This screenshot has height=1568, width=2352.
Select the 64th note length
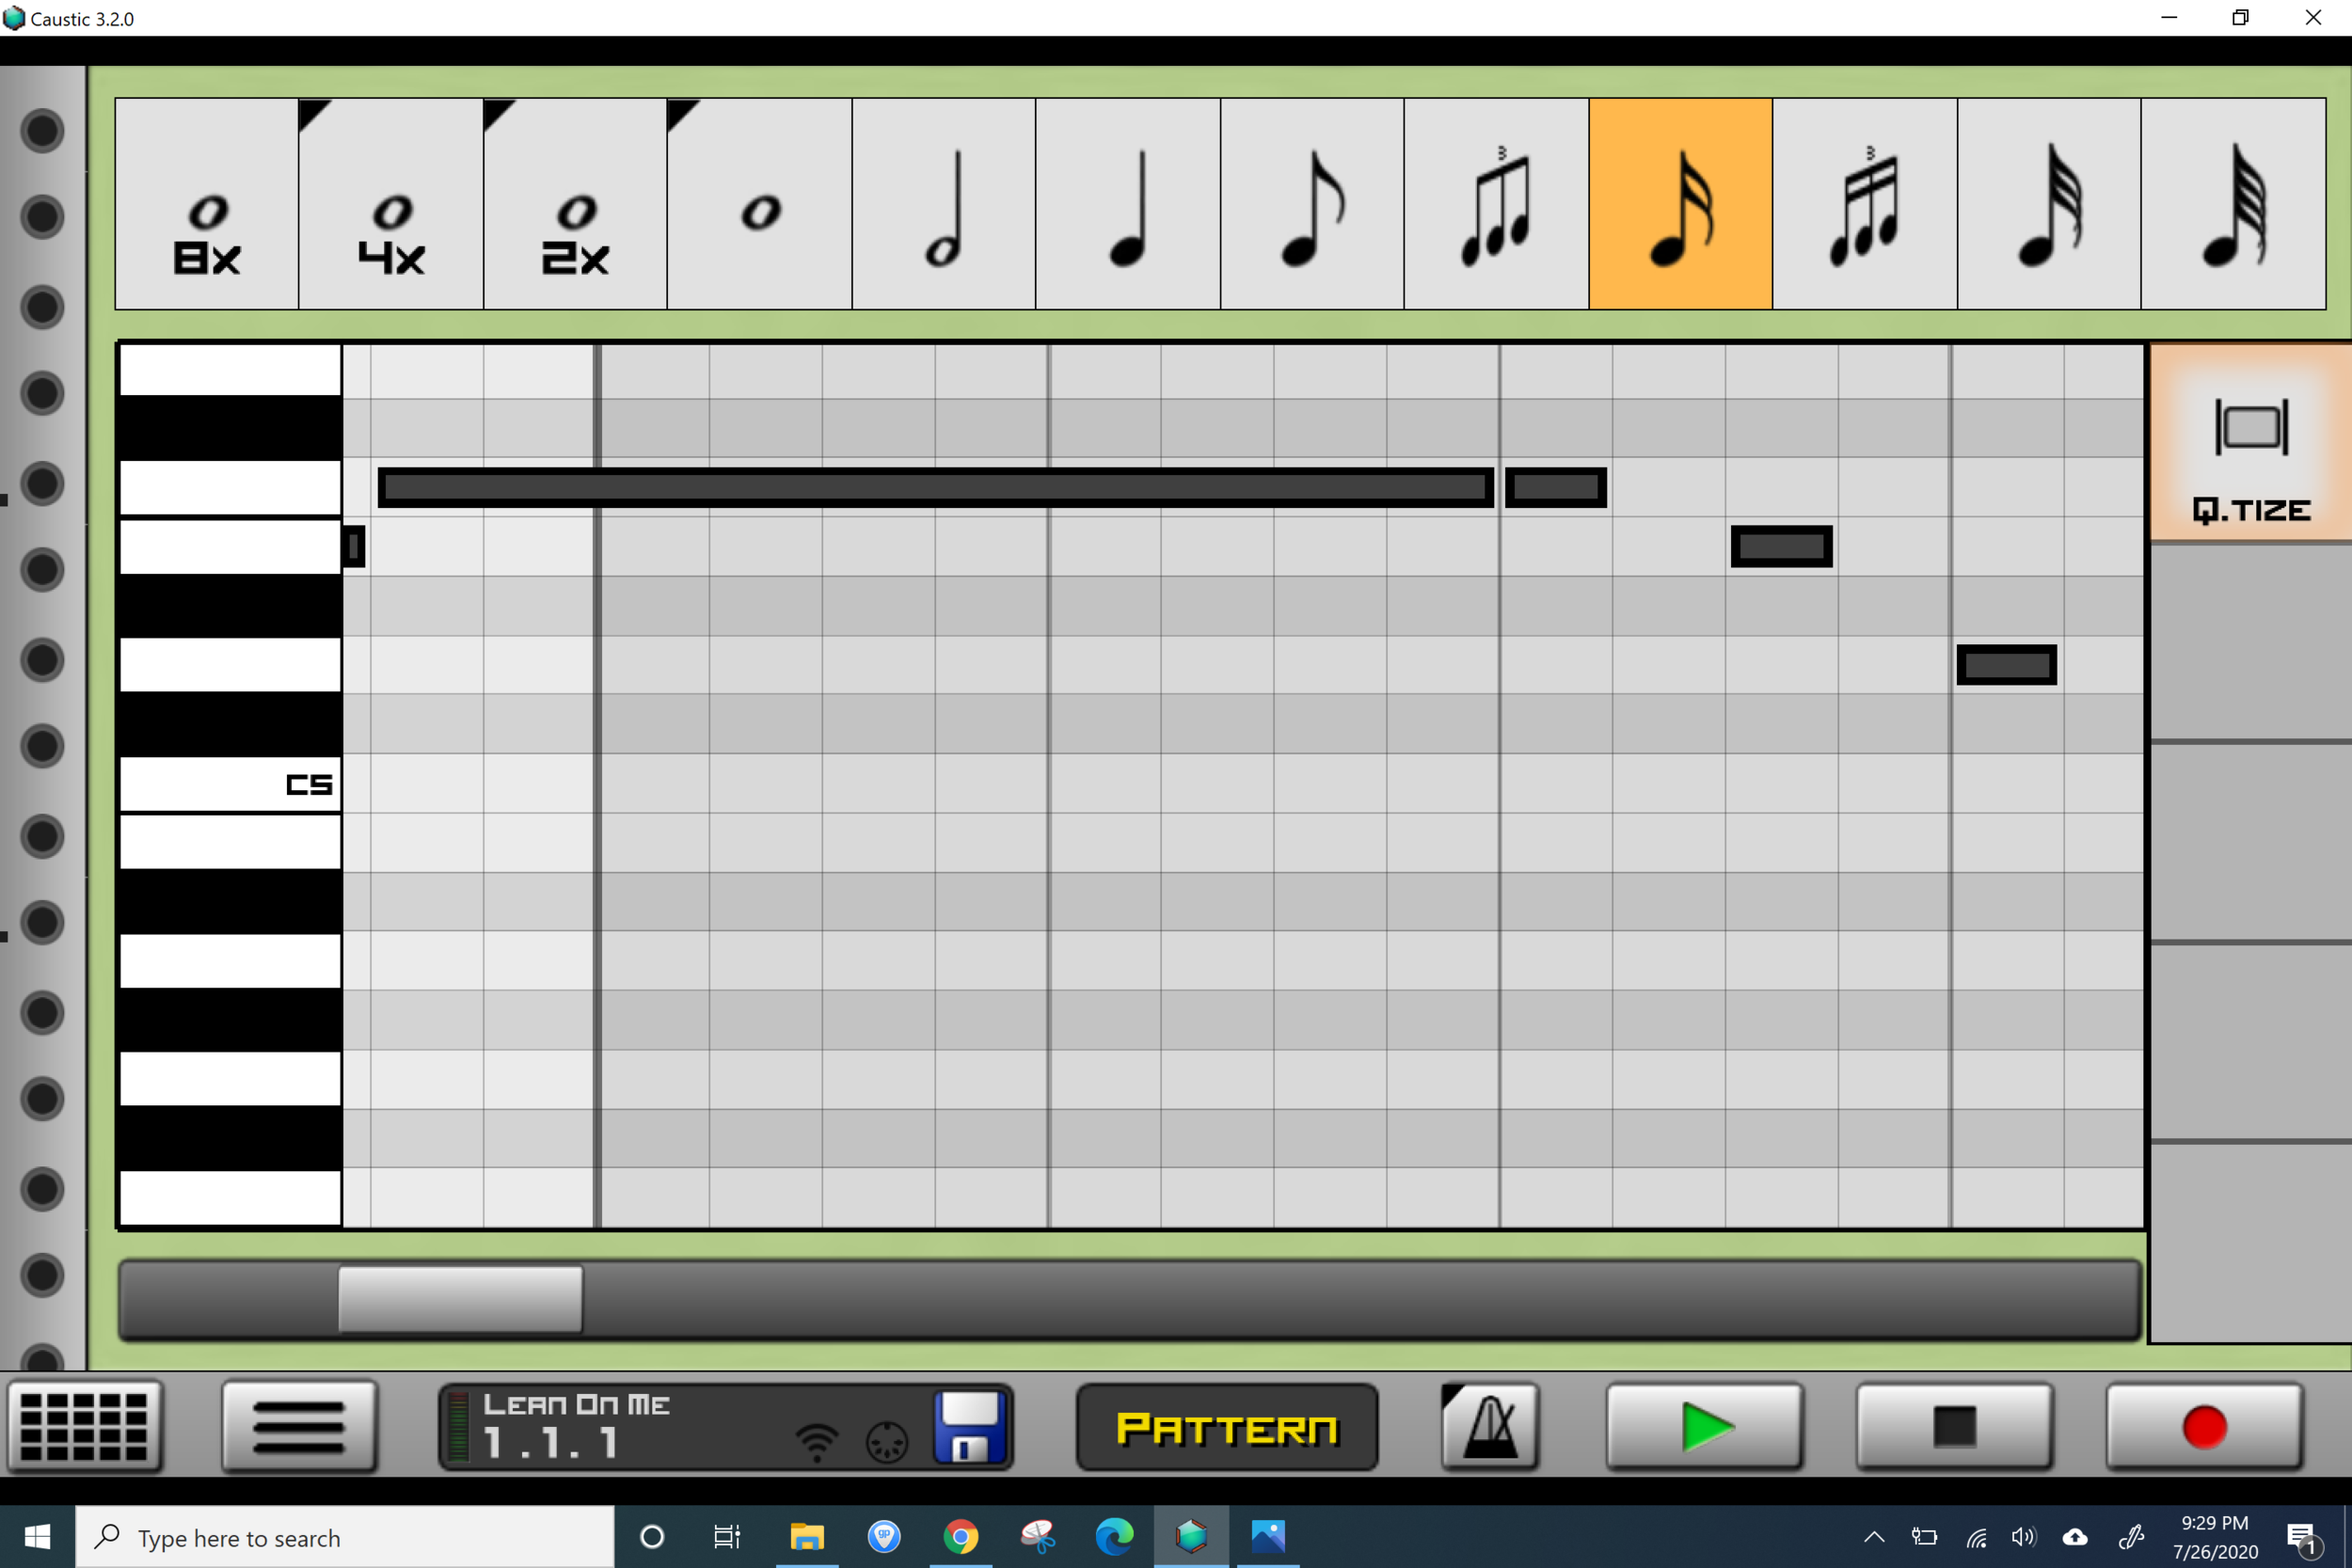[2232, 204]
